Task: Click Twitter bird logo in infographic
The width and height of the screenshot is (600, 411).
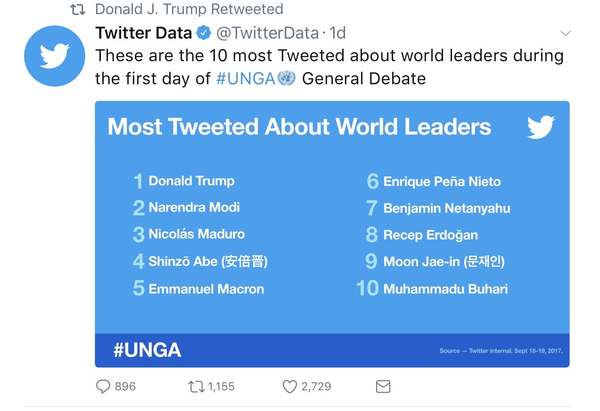Action: (x=541, y=127)
